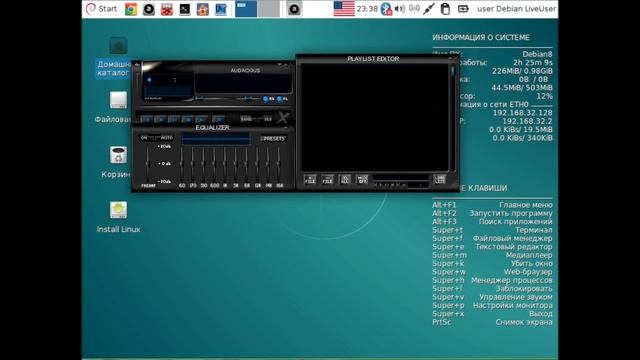The height and width of the screenshot is (360, 640).
Task: Click the Audacious taskbar window button
Action: click(x=294, y=9)
